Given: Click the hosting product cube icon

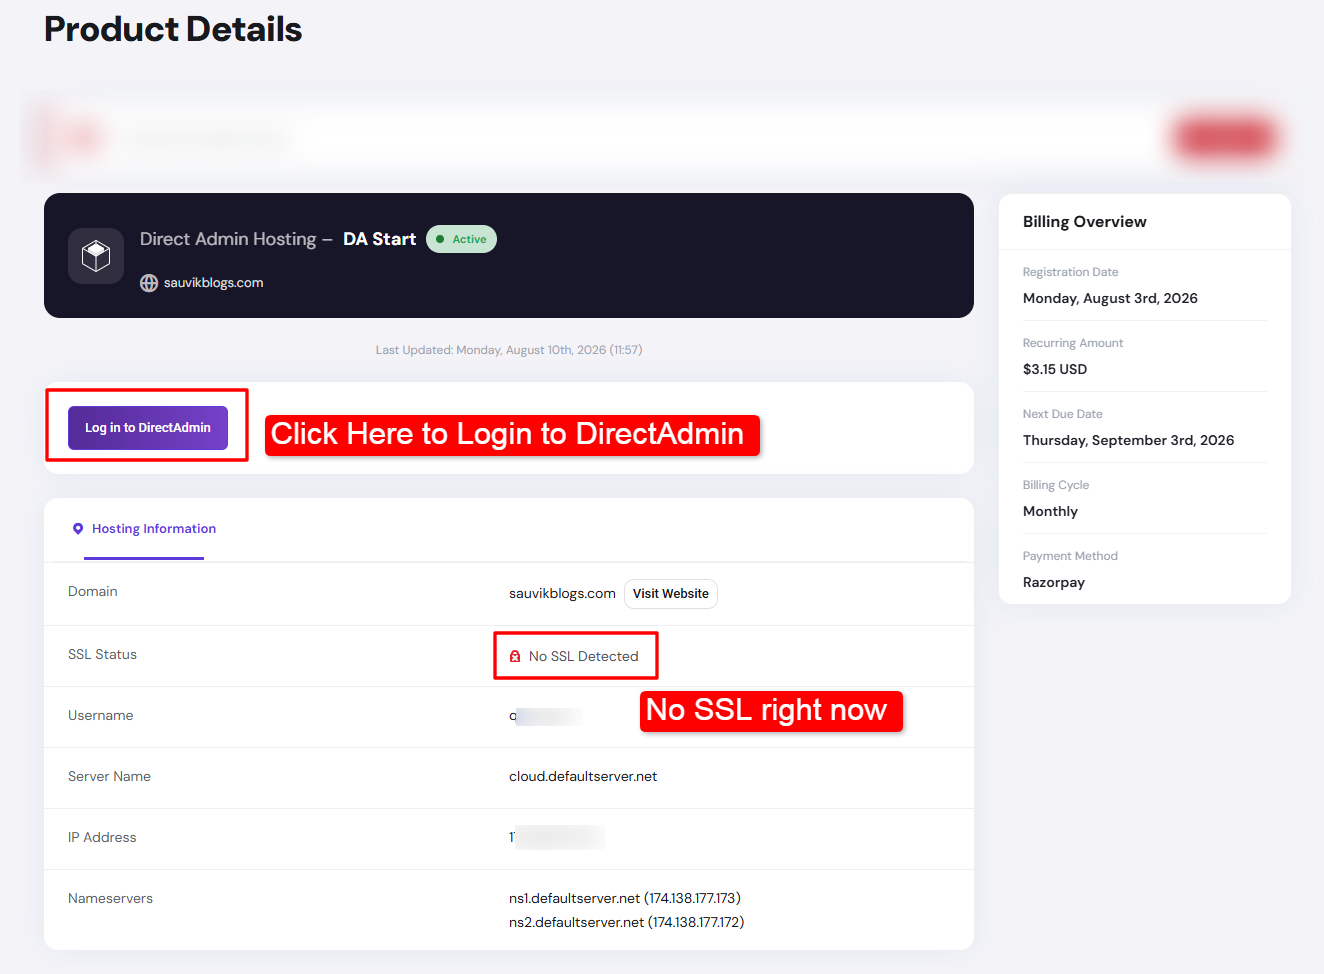Looking at the screenshot, I should [x=96, y=256].
